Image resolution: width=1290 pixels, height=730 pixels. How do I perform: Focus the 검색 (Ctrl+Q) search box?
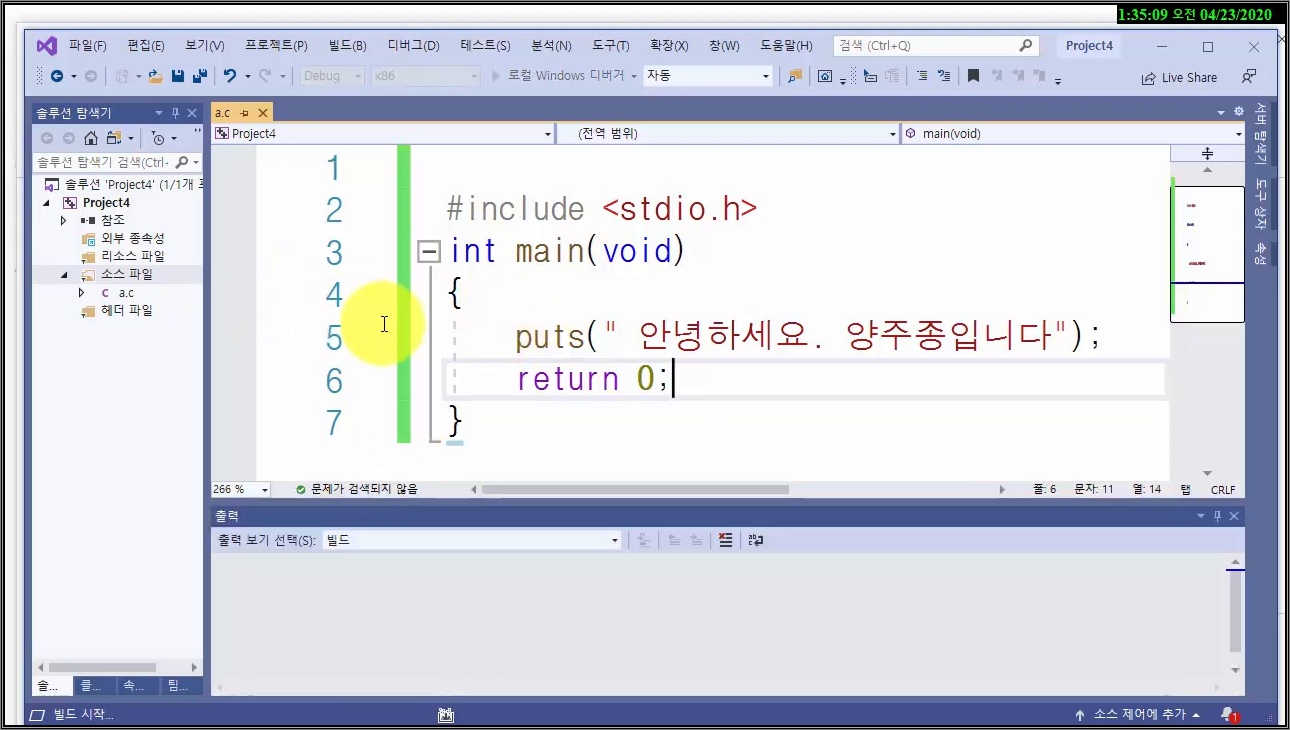(936, 46)
